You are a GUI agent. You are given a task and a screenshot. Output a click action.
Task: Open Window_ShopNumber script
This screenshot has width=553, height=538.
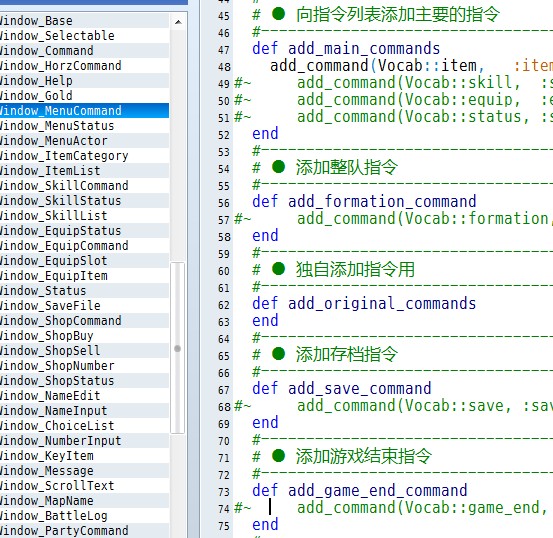click(84, 365)
